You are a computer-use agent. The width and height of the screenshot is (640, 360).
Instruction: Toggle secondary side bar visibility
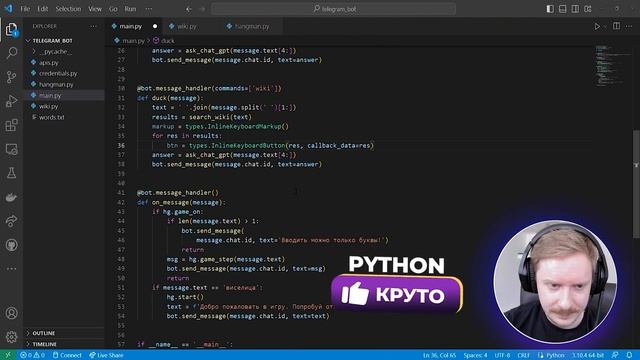(575, 9)
